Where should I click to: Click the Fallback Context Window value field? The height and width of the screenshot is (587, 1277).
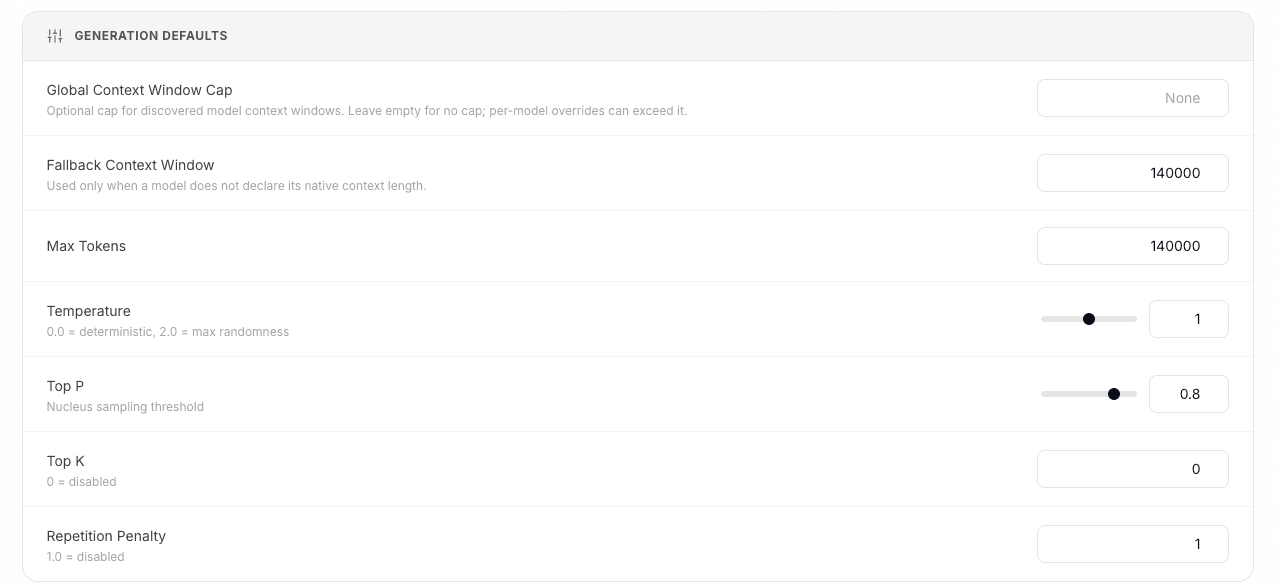click(1132, 173)
